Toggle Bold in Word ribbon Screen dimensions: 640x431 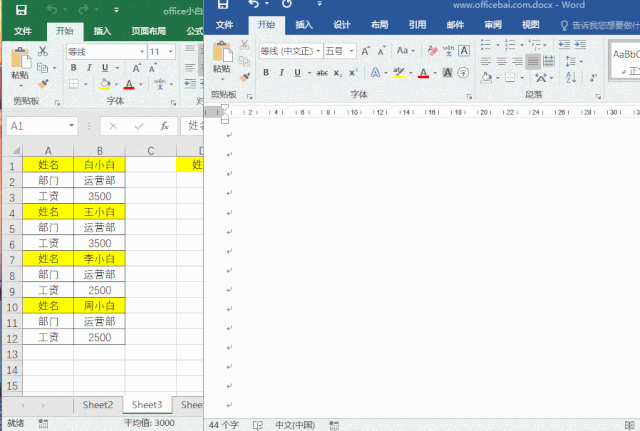266,73
